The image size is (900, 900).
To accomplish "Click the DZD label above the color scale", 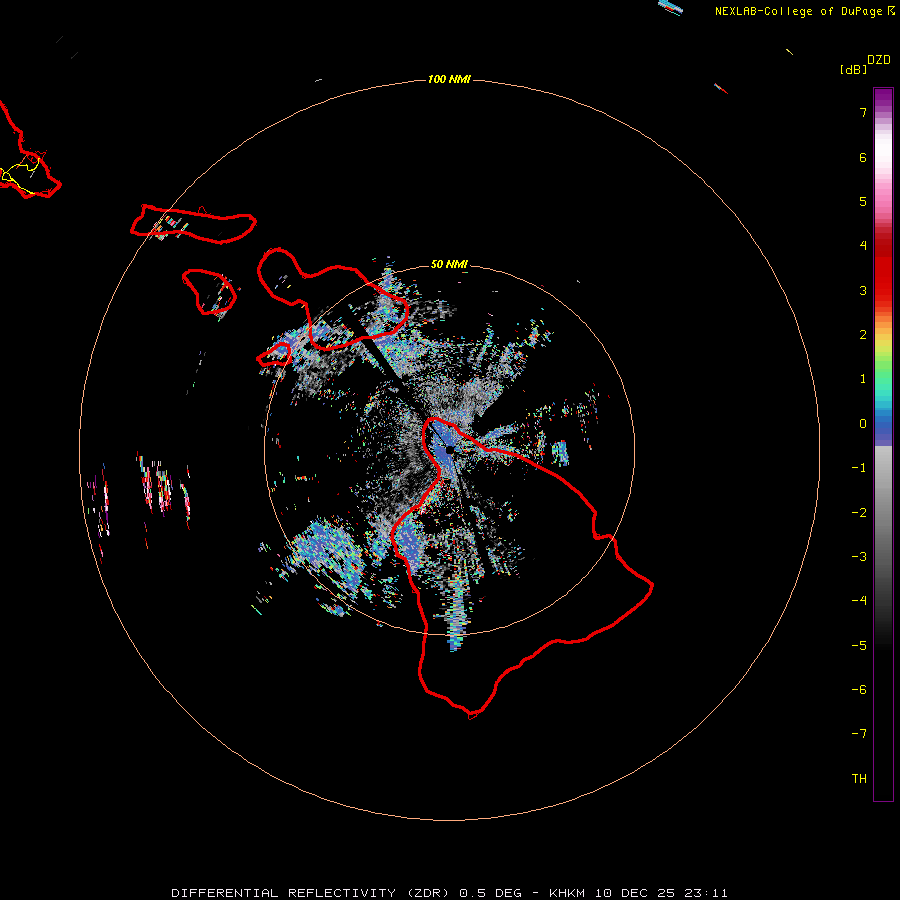I will click(x=879, y=60).
